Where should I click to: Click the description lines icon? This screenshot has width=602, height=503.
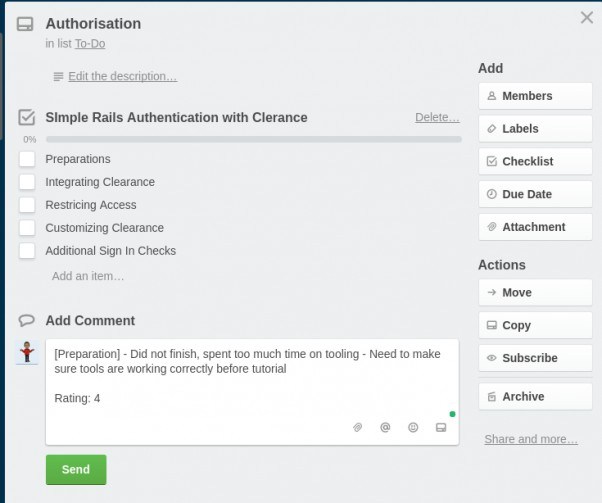point(58,77)
